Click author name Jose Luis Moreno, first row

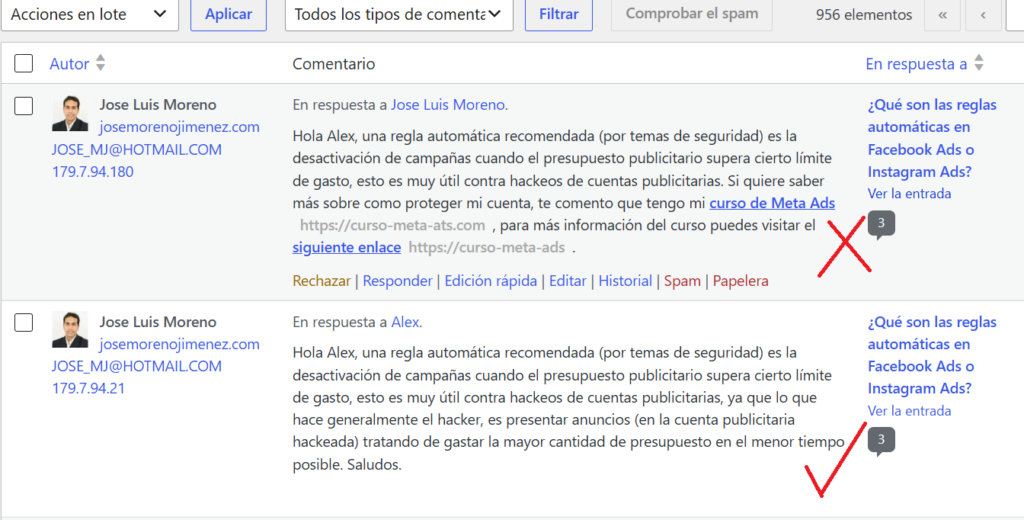click(157, 105)
